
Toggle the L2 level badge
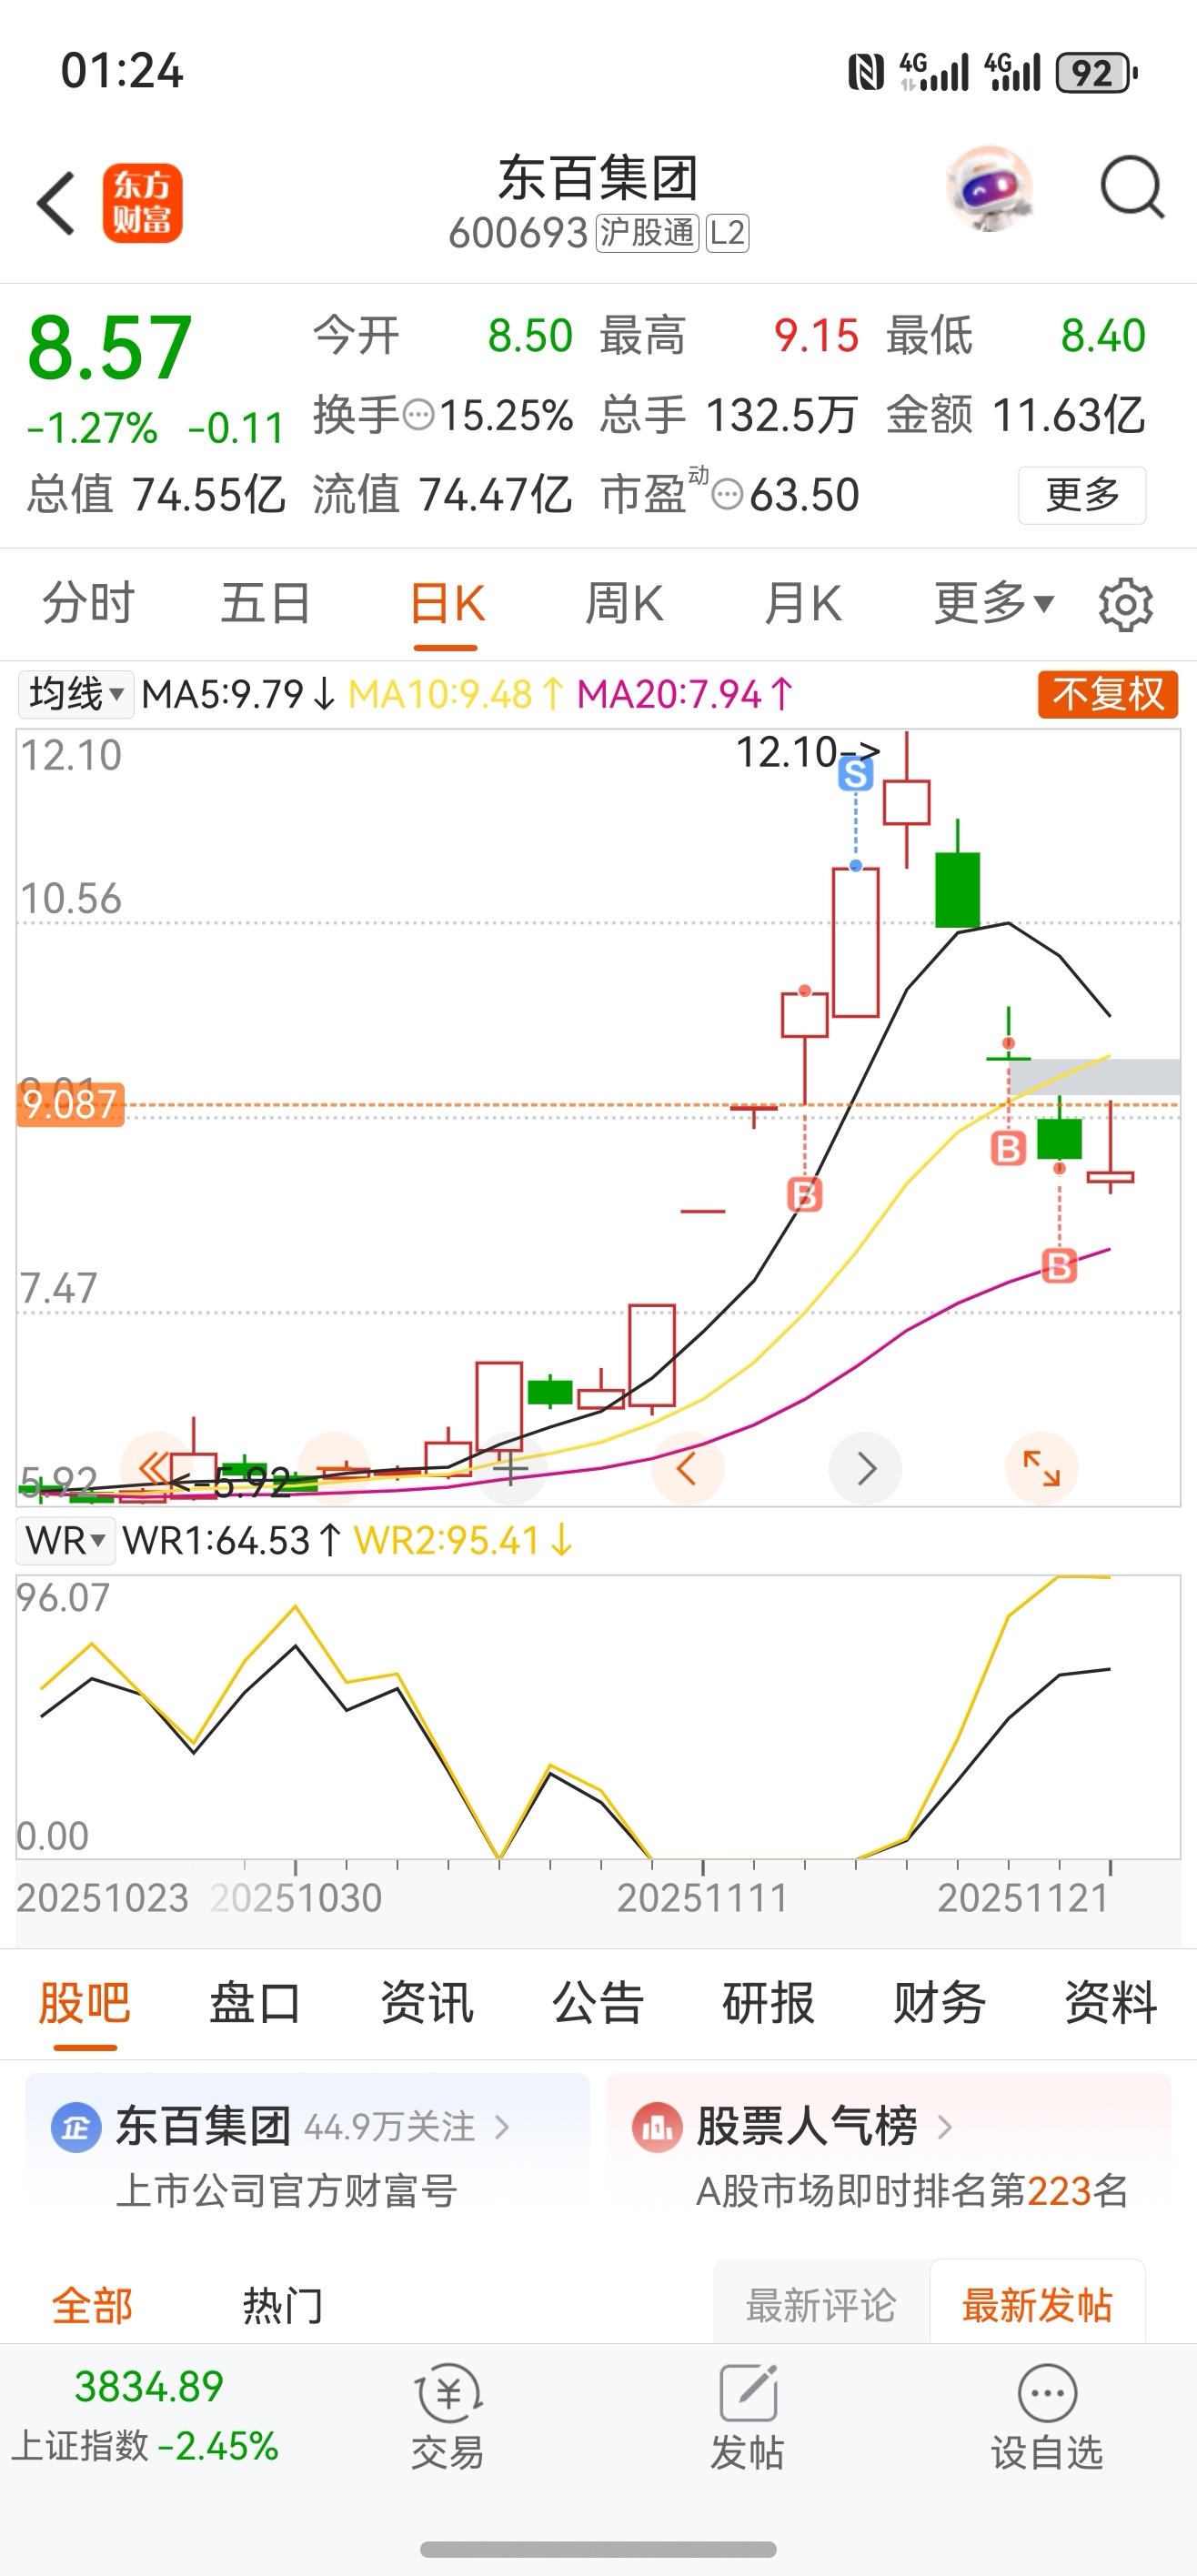(x=727, y=233)
